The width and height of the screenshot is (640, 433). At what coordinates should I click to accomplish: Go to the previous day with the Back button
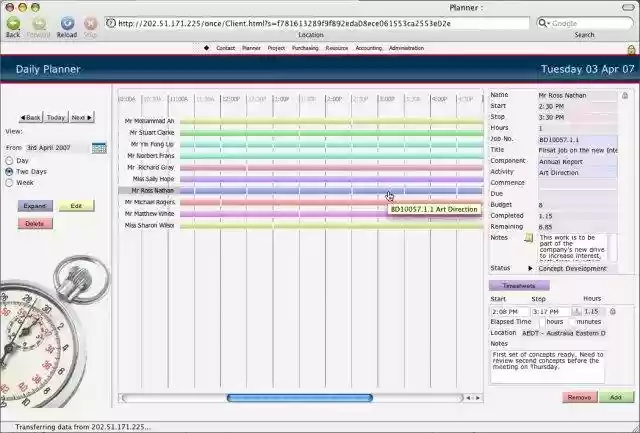[x=31, y=118]
